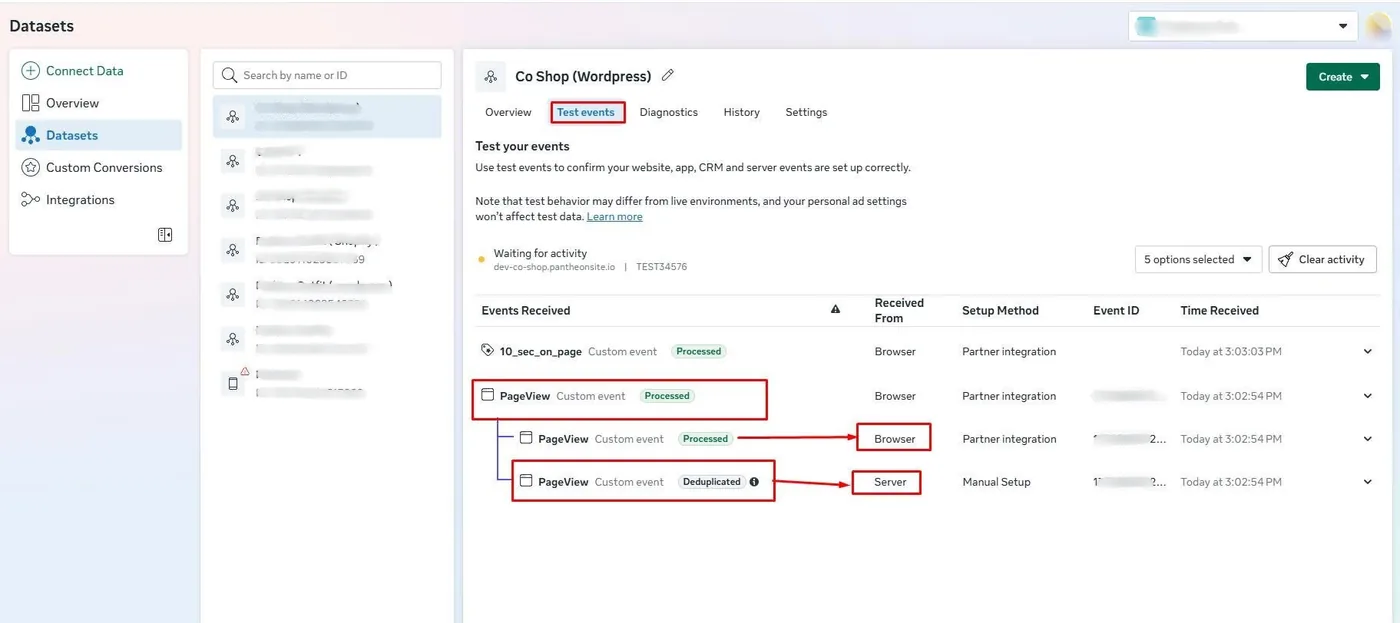Click the Deduplicated status badge

click(x=712, y=481)
